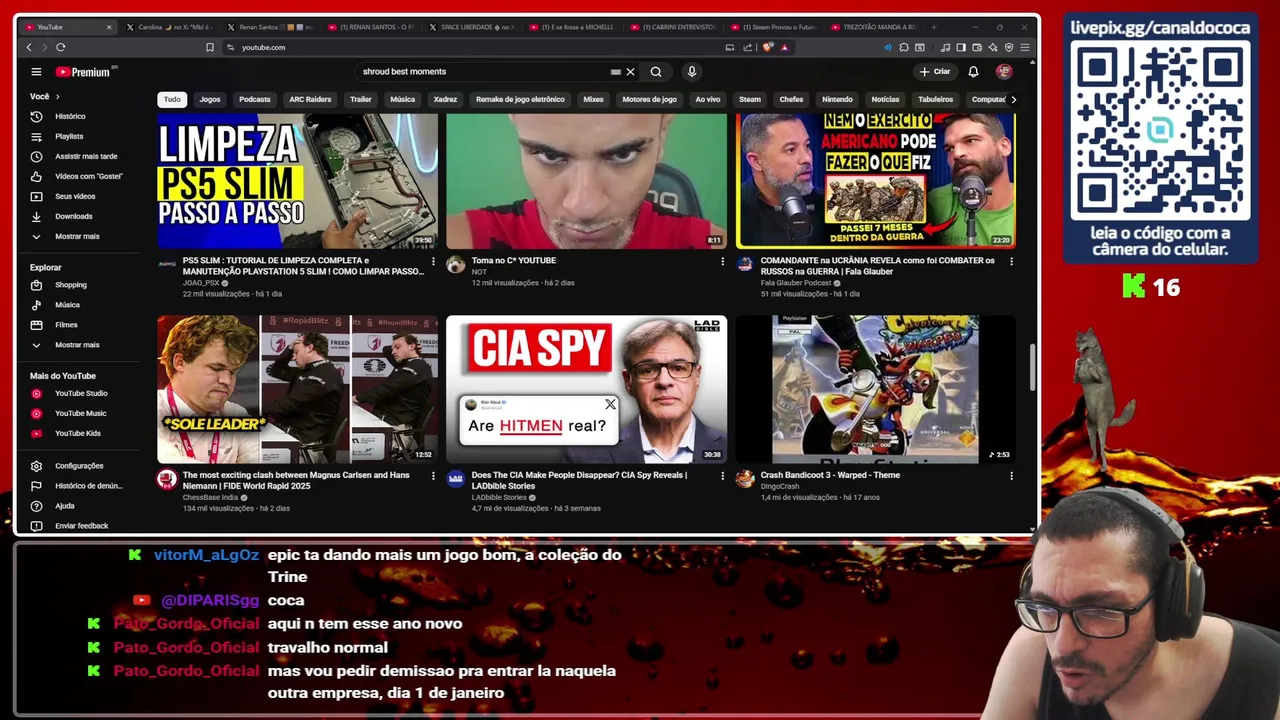Screen dimensions: 1280x720
Task: Open options menu for CIA Spy video
Action: coord(722,476)
